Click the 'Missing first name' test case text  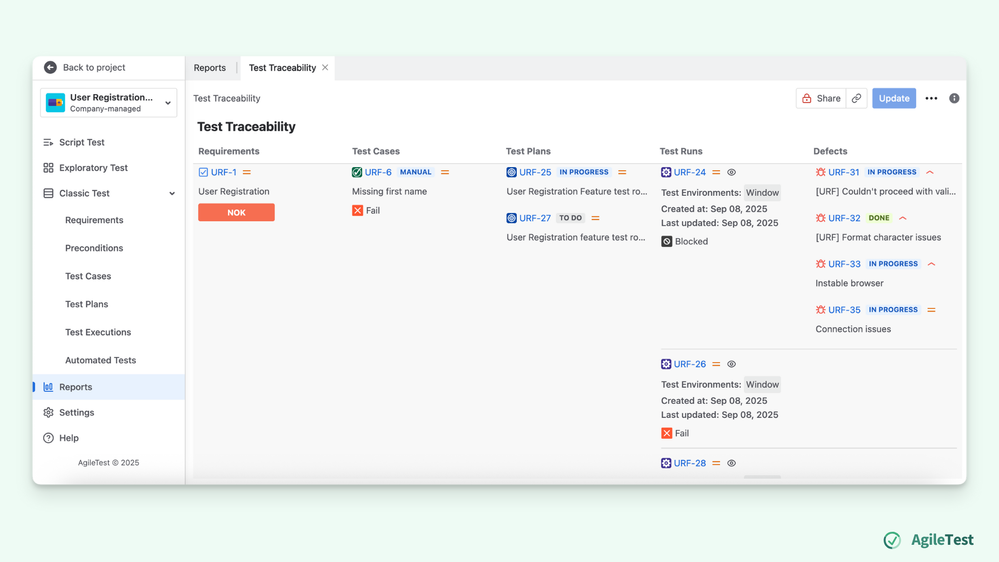pyautogui.click(x=389, y=191)
